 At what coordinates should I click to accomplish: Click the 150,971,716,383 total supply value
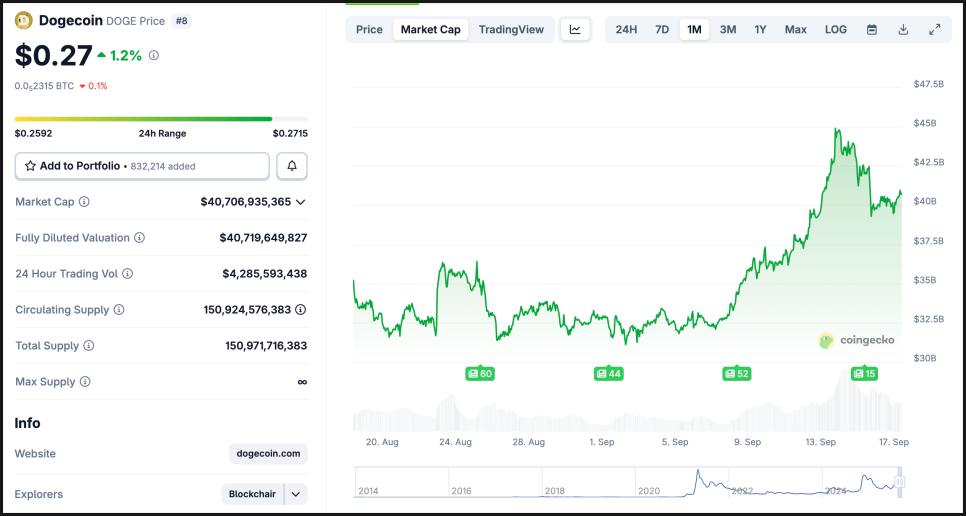[266, 345]
